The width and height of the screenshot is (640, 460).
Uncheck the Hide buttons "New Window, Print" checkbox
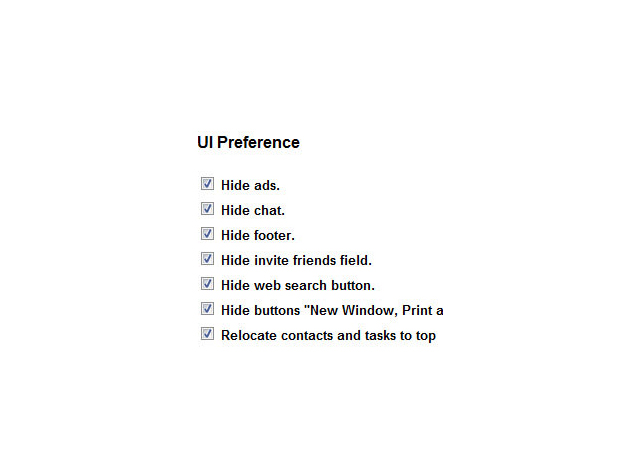(207, 309)
